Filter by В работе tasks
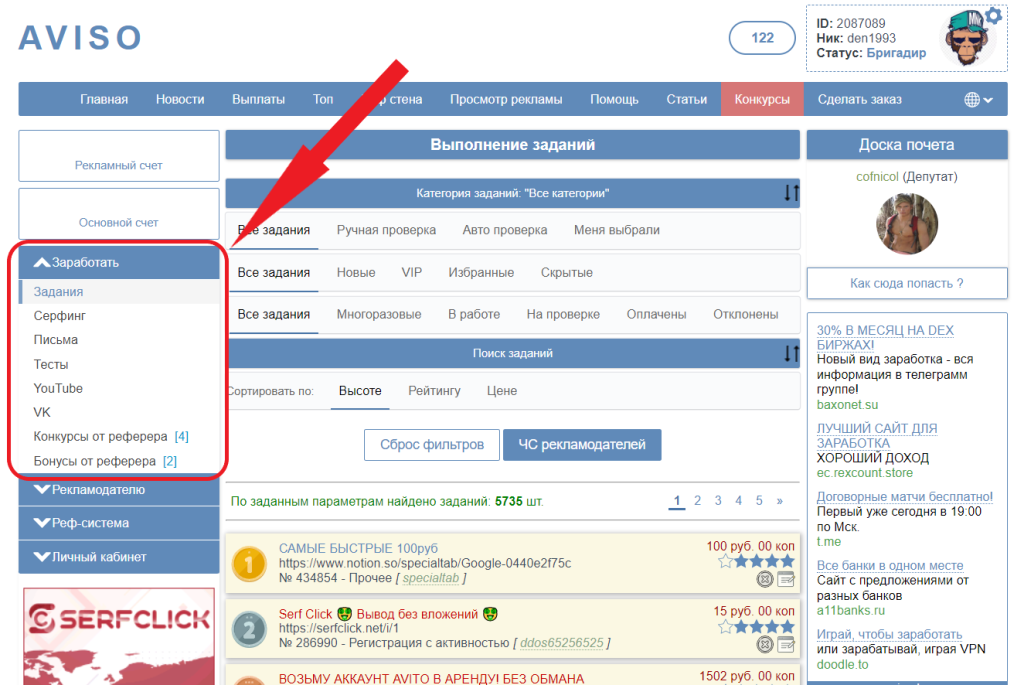 pos(474,314)
